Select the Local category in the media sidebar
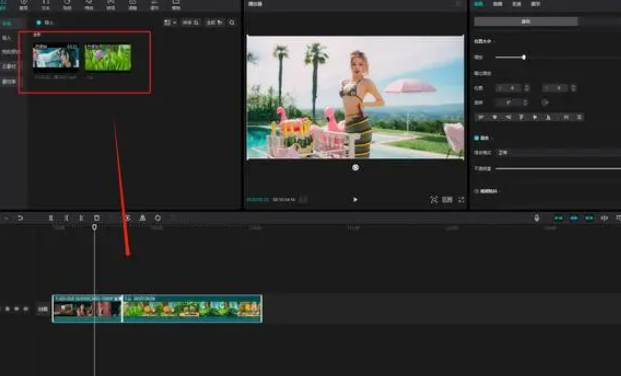The width and height of the screenshot is (621, 376). click(7, 23)
